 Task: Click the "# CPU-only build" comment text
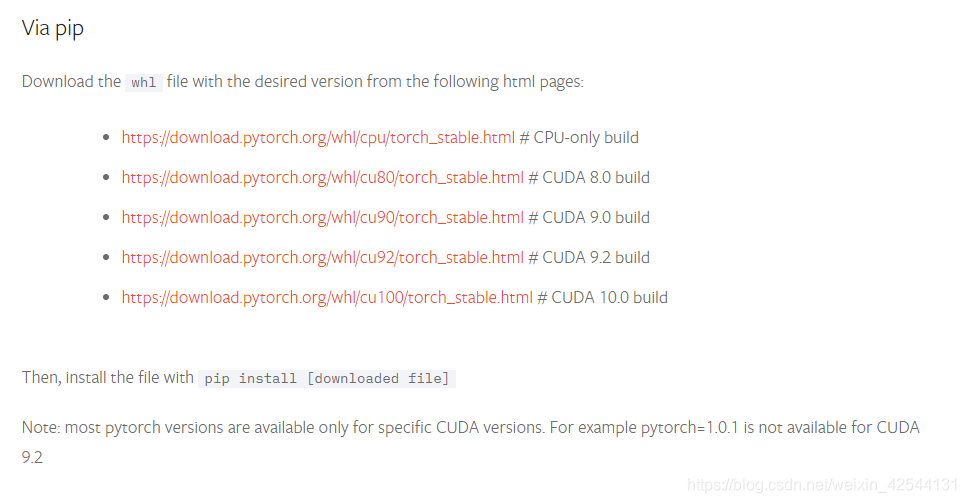[579, 137]
